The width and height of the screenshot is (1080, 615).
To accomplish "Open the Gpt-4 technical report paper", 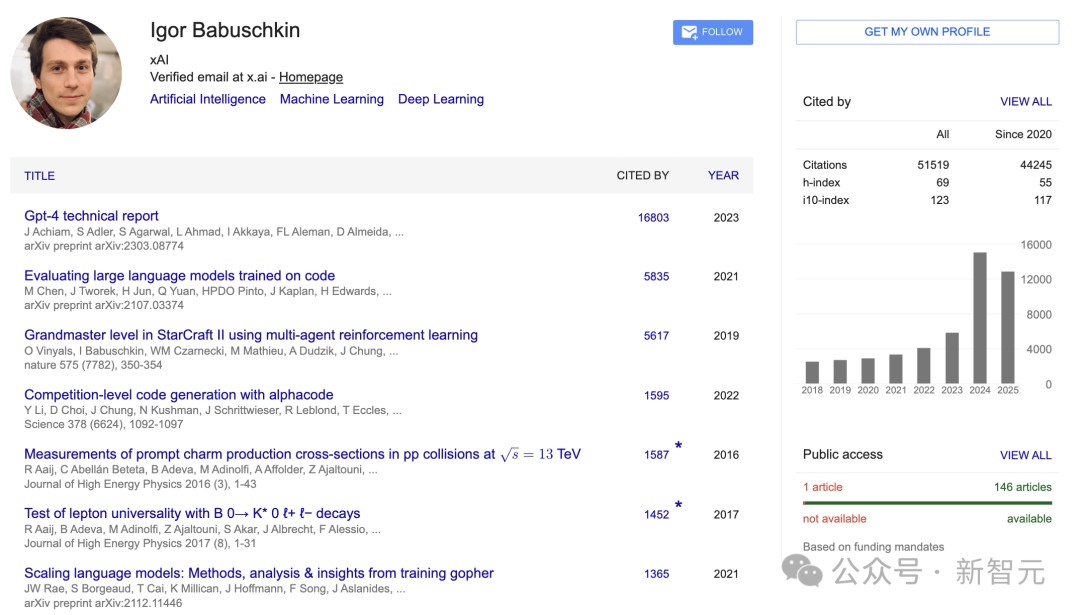I will click(91, 216).
